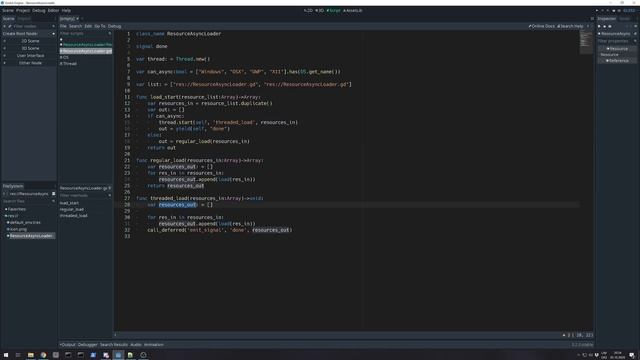
Task: Open the [empty] scene tab
Action: click(69, 19)
